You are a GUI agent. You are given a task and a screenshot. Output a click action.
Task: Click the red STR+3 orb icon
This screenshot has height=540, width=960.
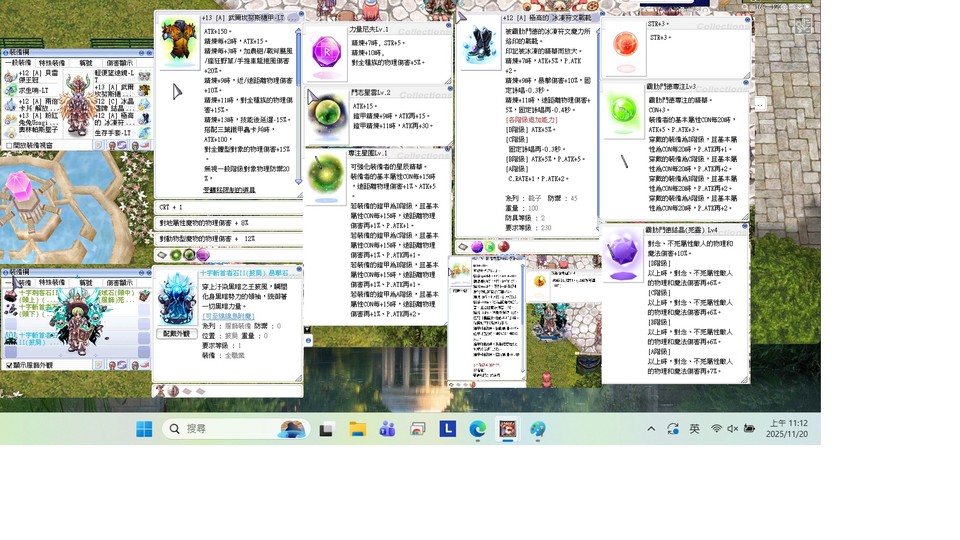pos(625,44)
